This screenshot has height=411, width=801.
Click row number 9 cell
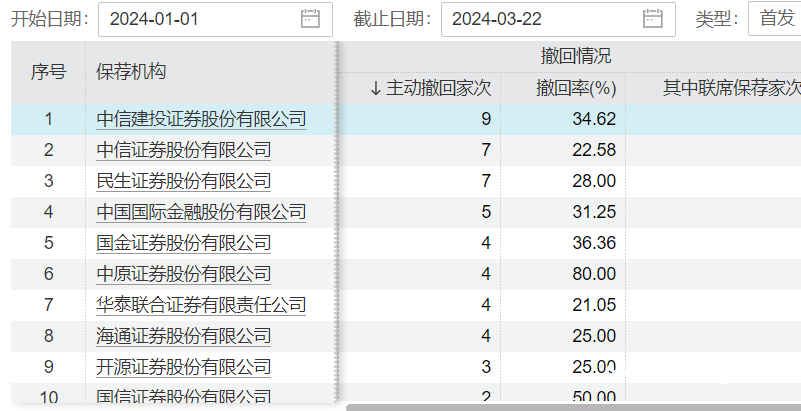49,367
